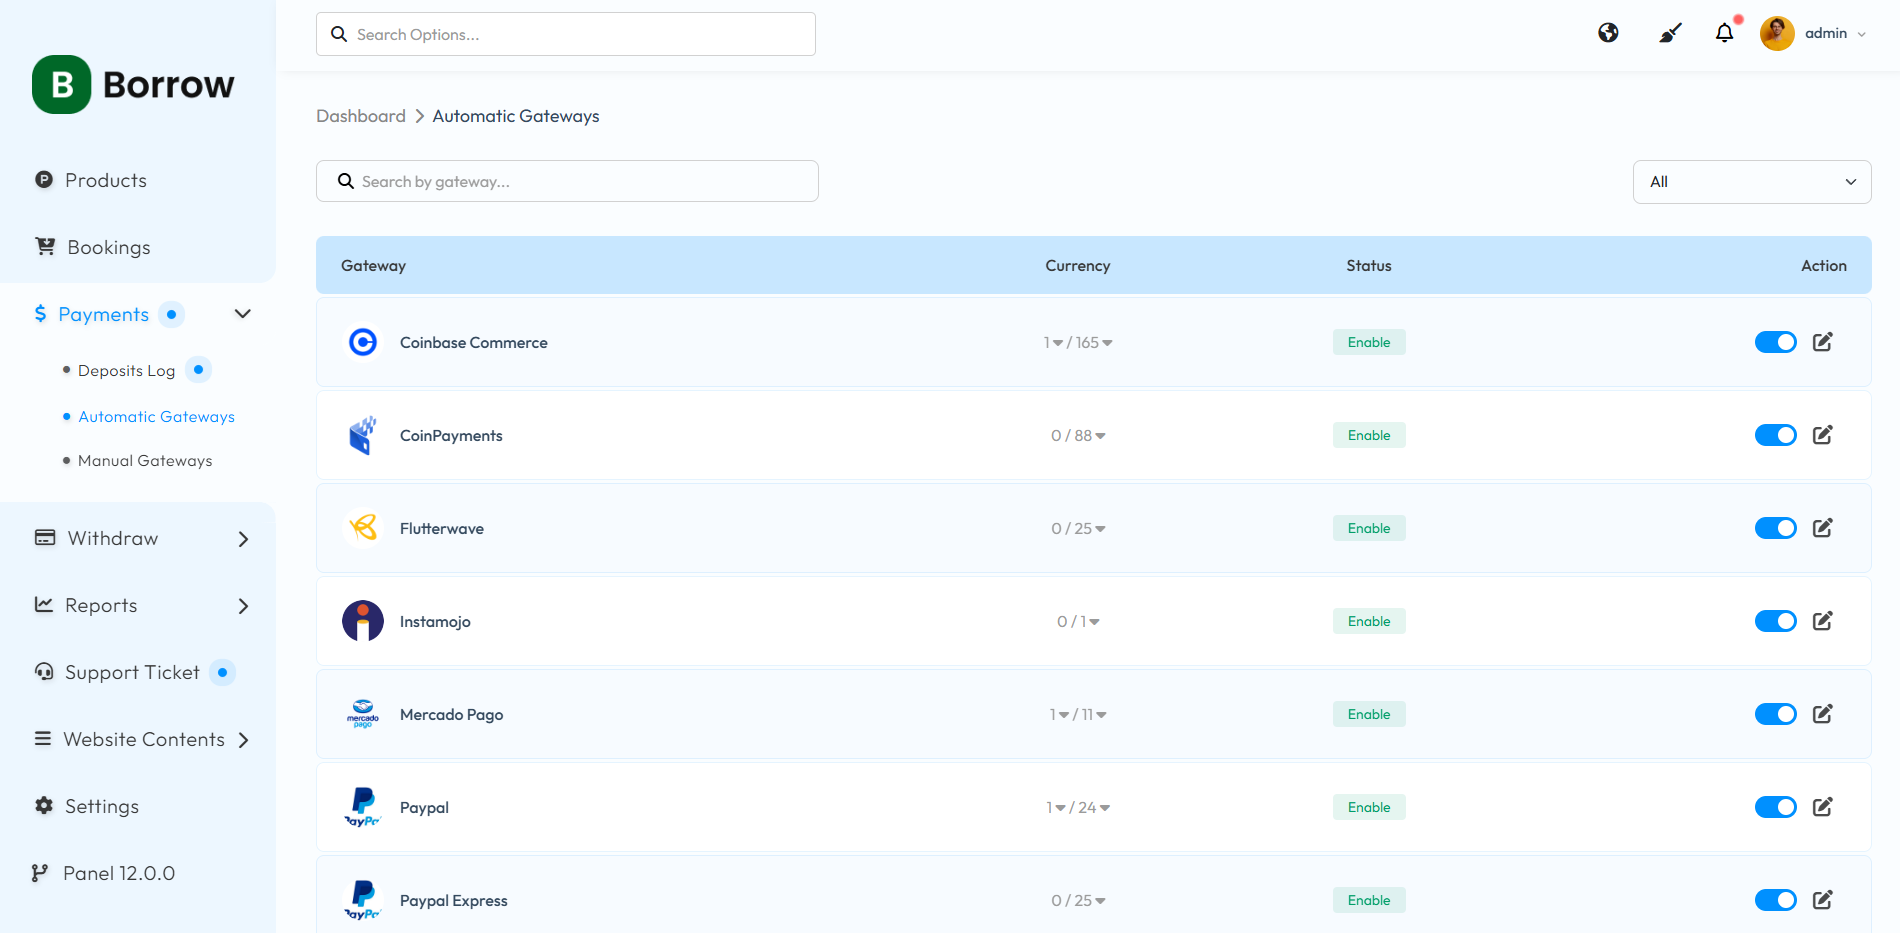Disable the CoinPayments gateway toggle
The width and height of the screenshot is (1900, 933).
pos(1775,435)
